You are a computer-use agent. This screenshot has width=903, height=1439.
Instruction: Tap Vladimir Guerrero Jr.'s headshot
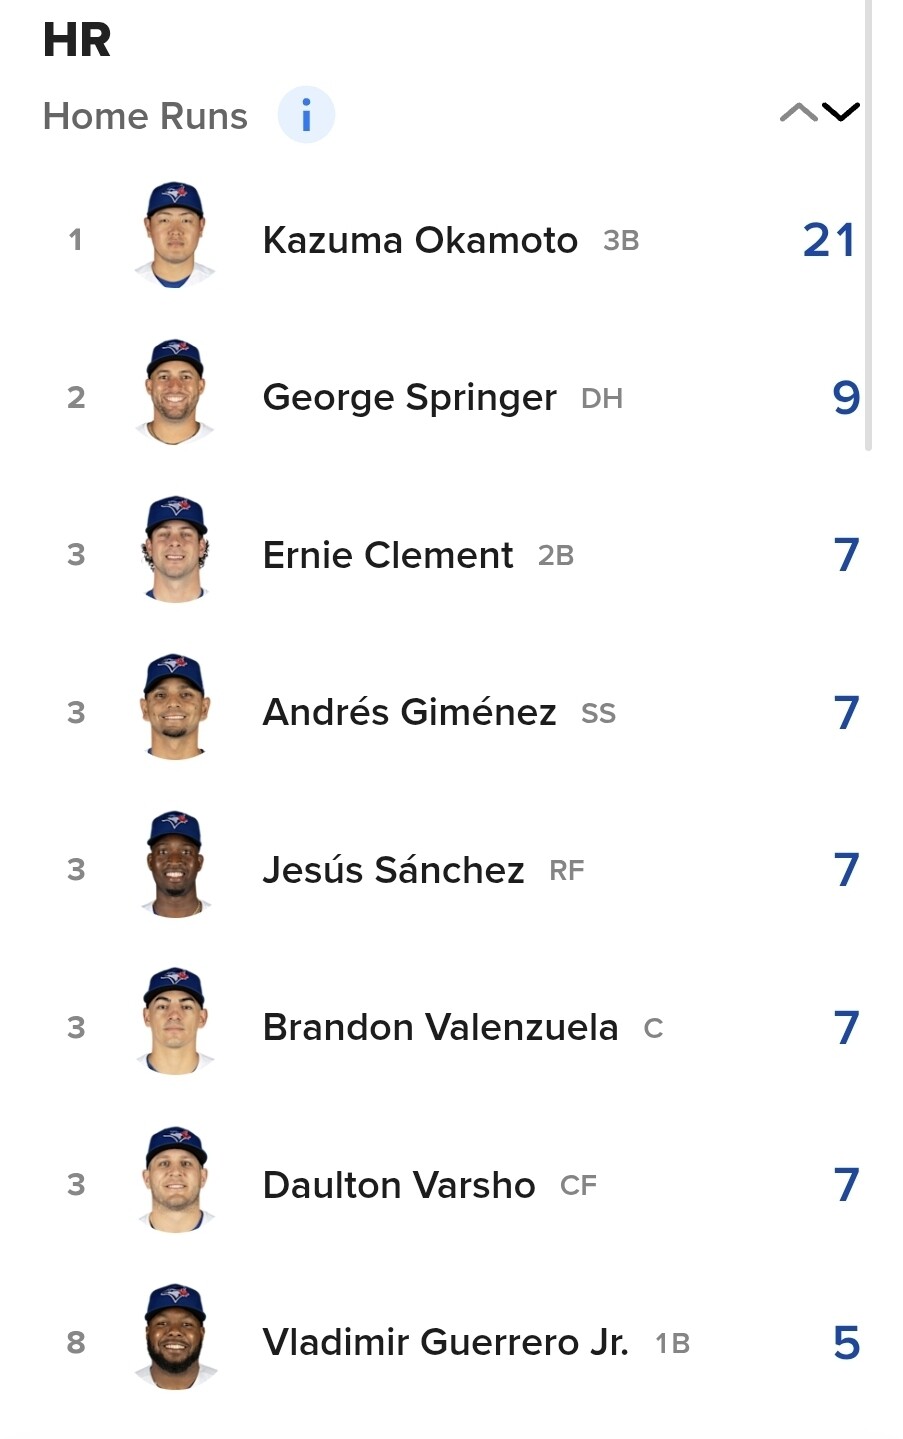coord(175,1338)
